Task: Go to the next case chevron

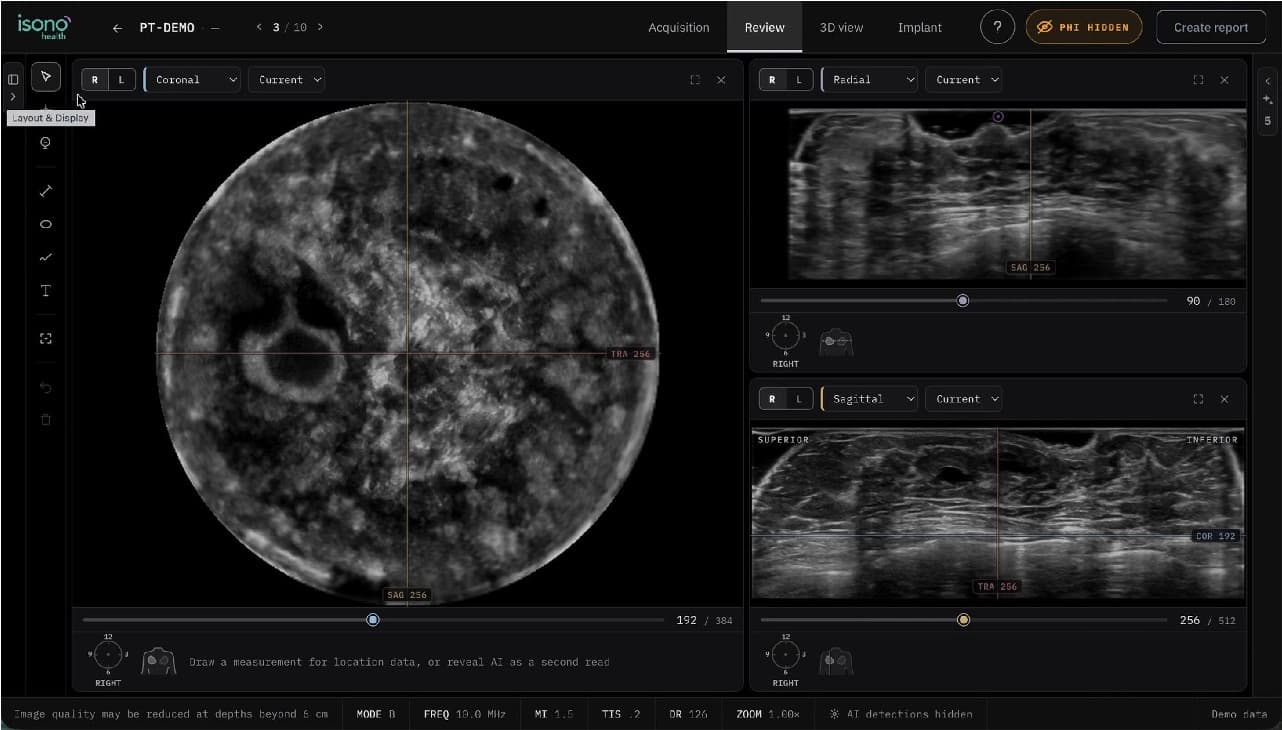Action: [x=320, y=27]
